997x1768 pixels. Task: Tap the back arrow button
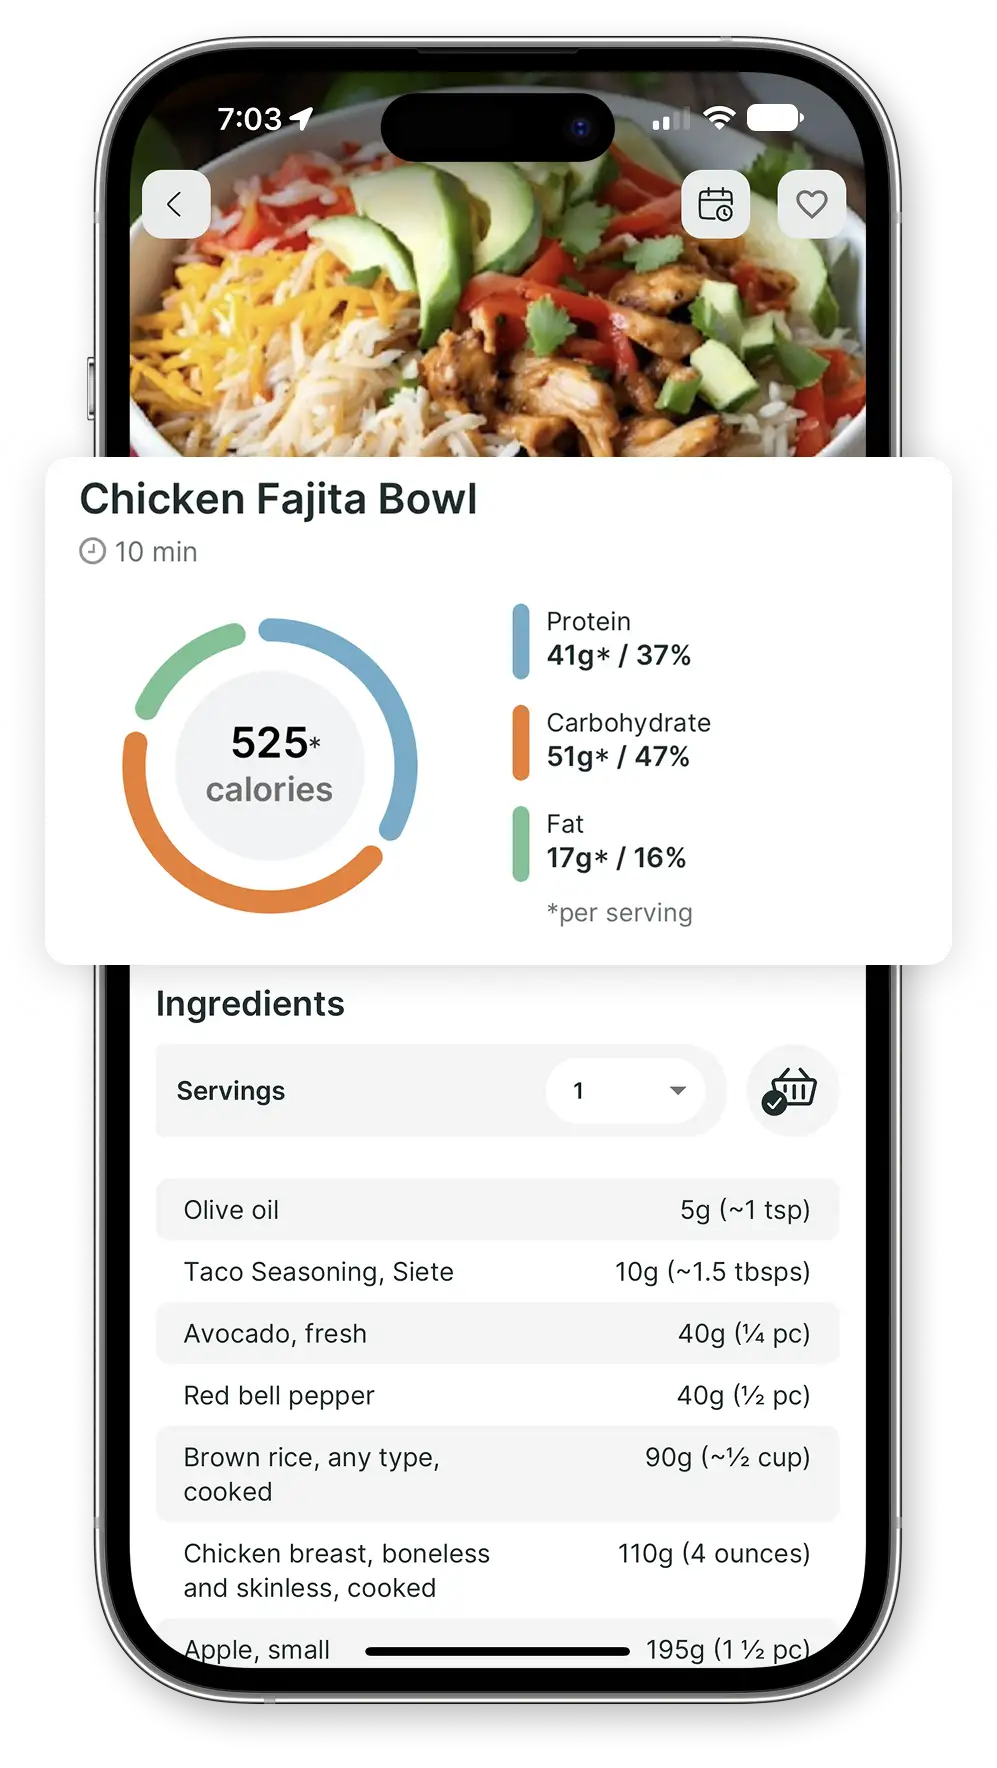point(176,205)
